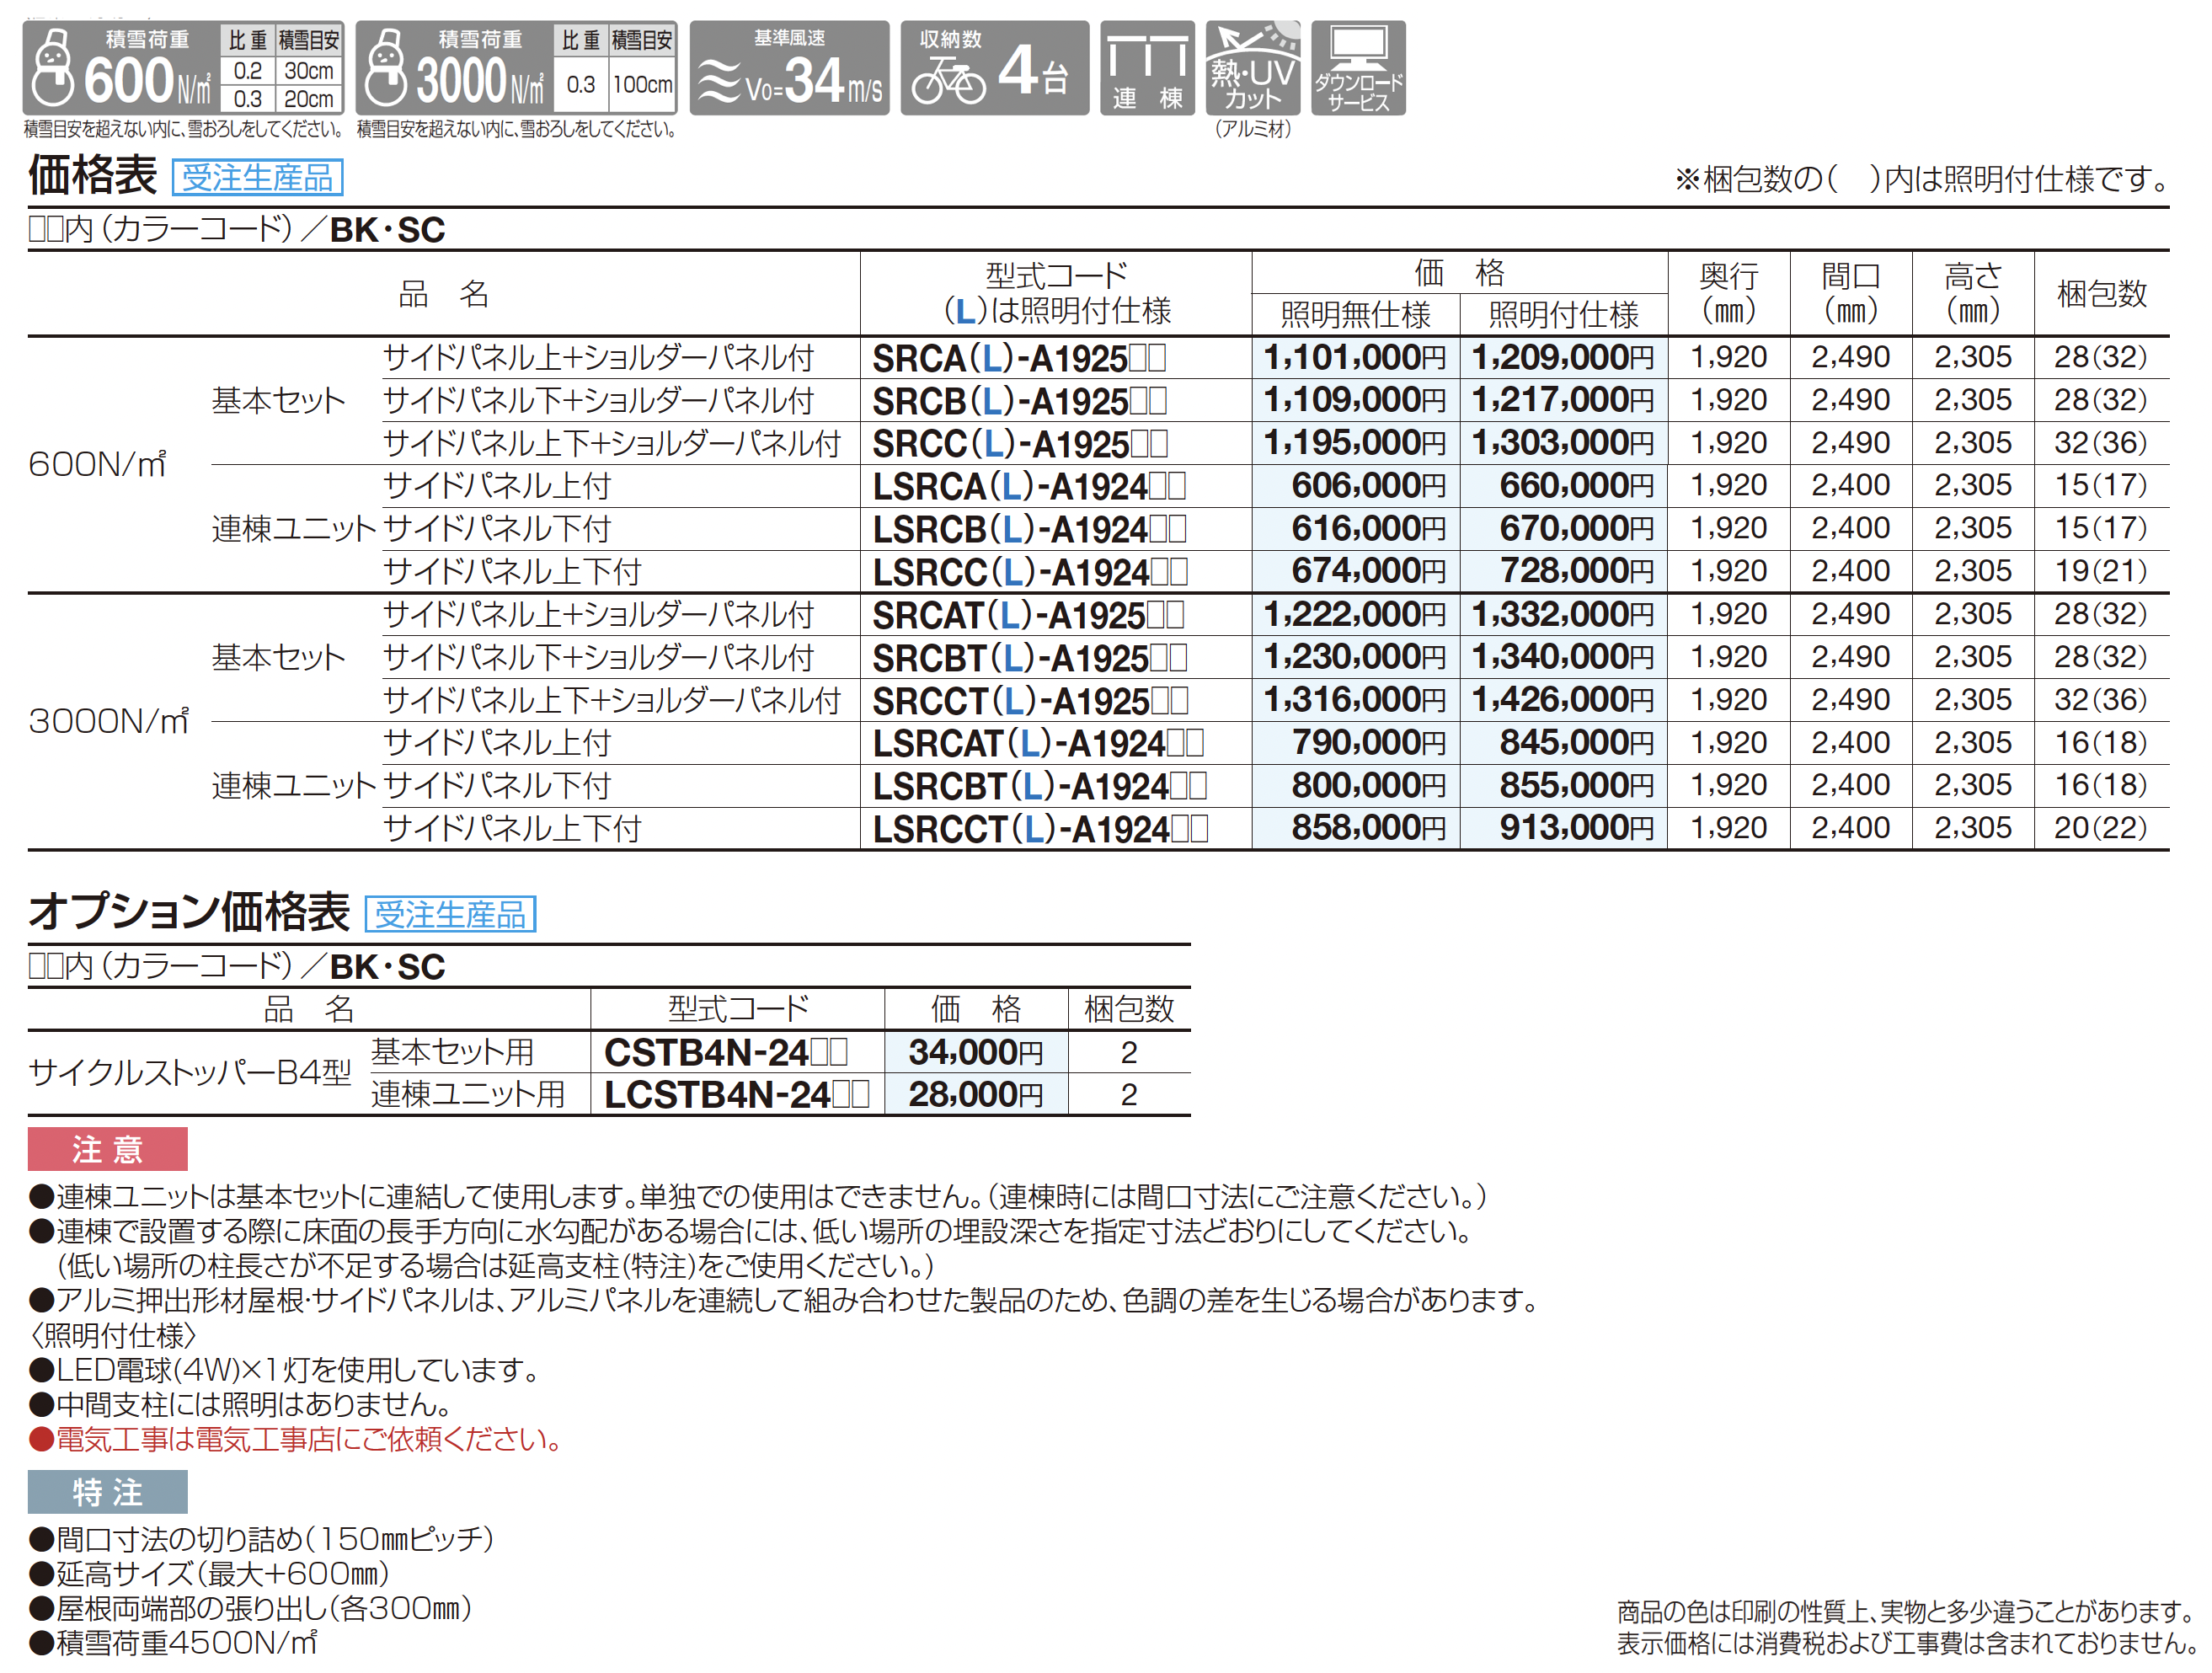The width and height of the screenshot is (2212, 1673).
Task: Click the 3000N/㎡ snow load snowman icon
Action: tap(386, 68)
